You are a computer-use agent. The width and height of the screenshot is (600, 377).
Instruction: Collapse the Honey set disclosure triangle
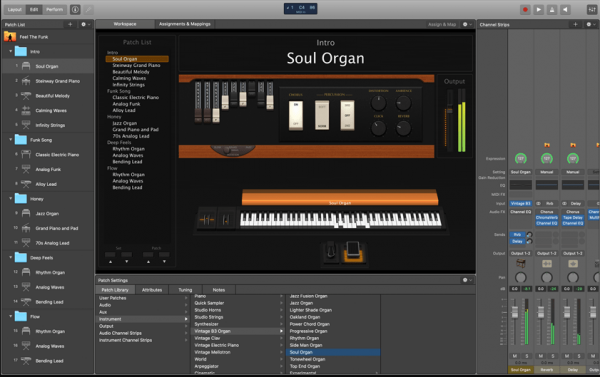10,198
